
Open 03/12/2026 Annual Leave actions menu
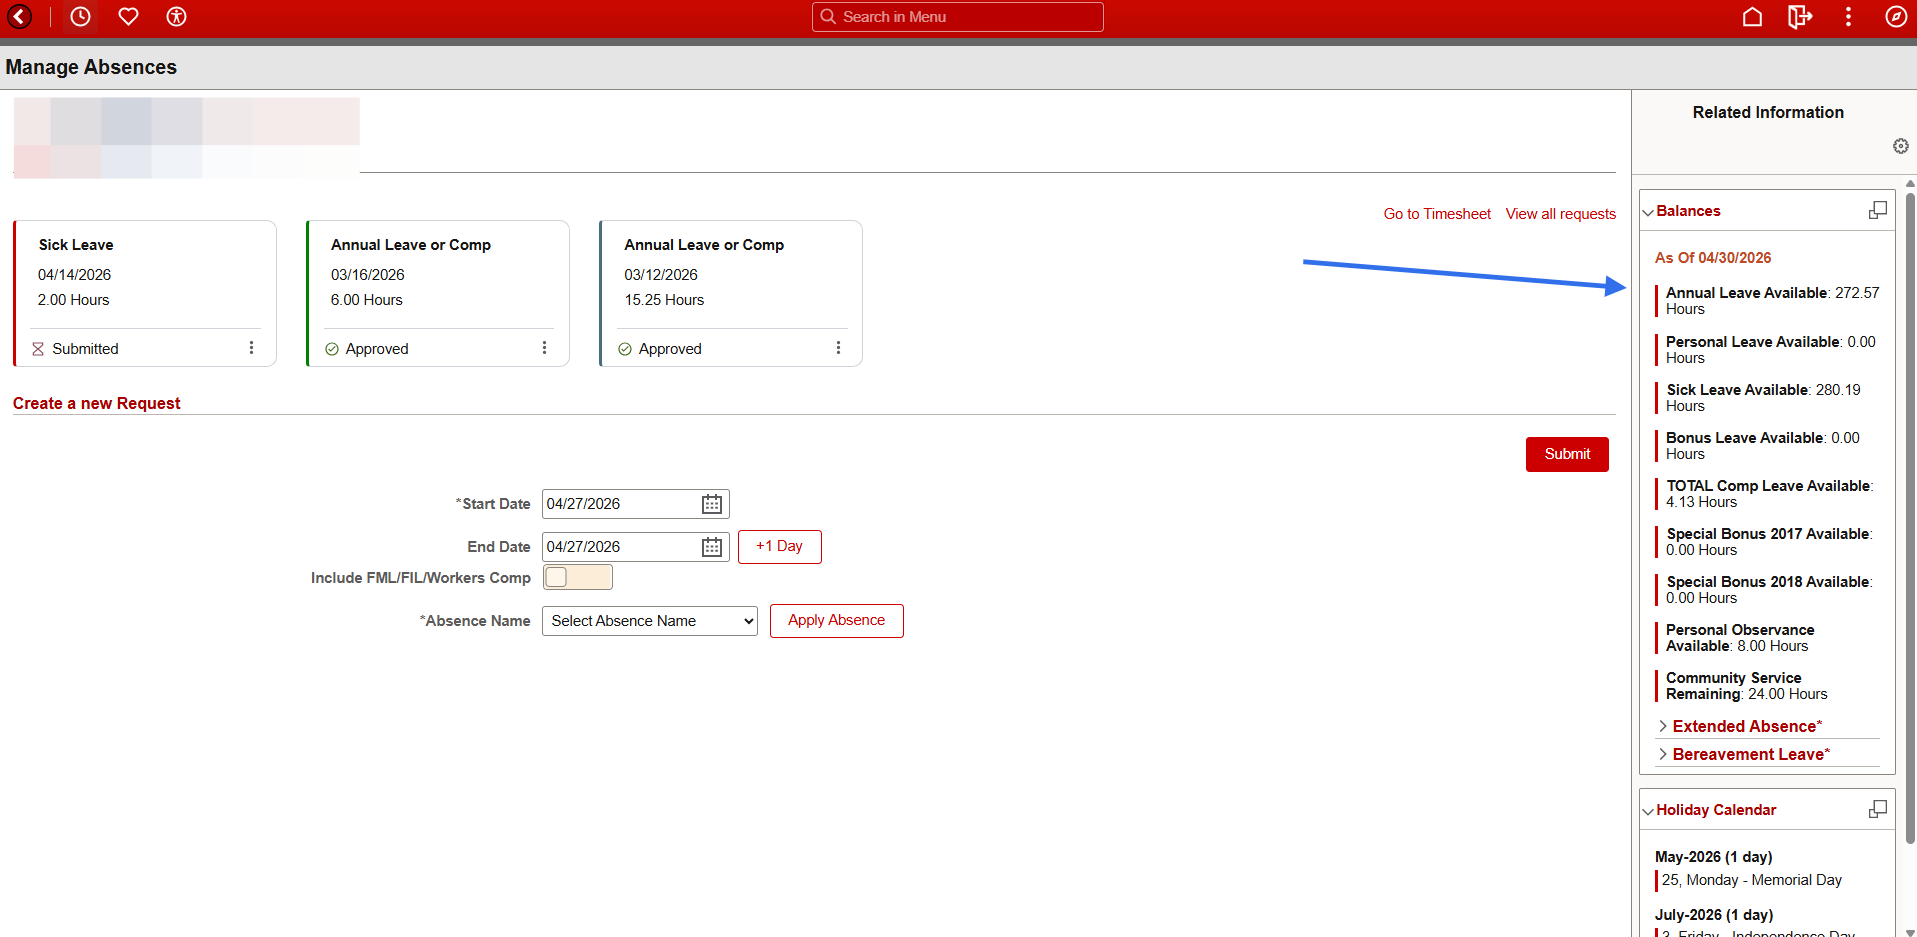click(838, 348)
